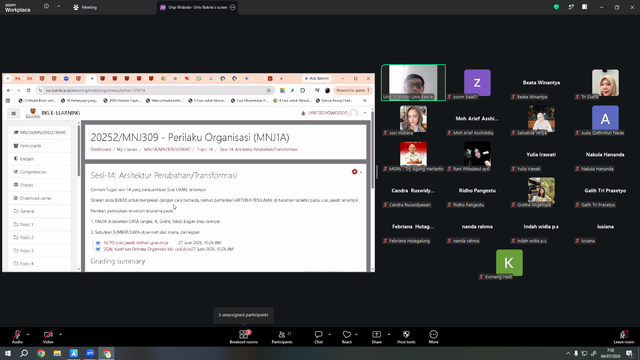Click the meeting info icon in title bar

(46, 7)
